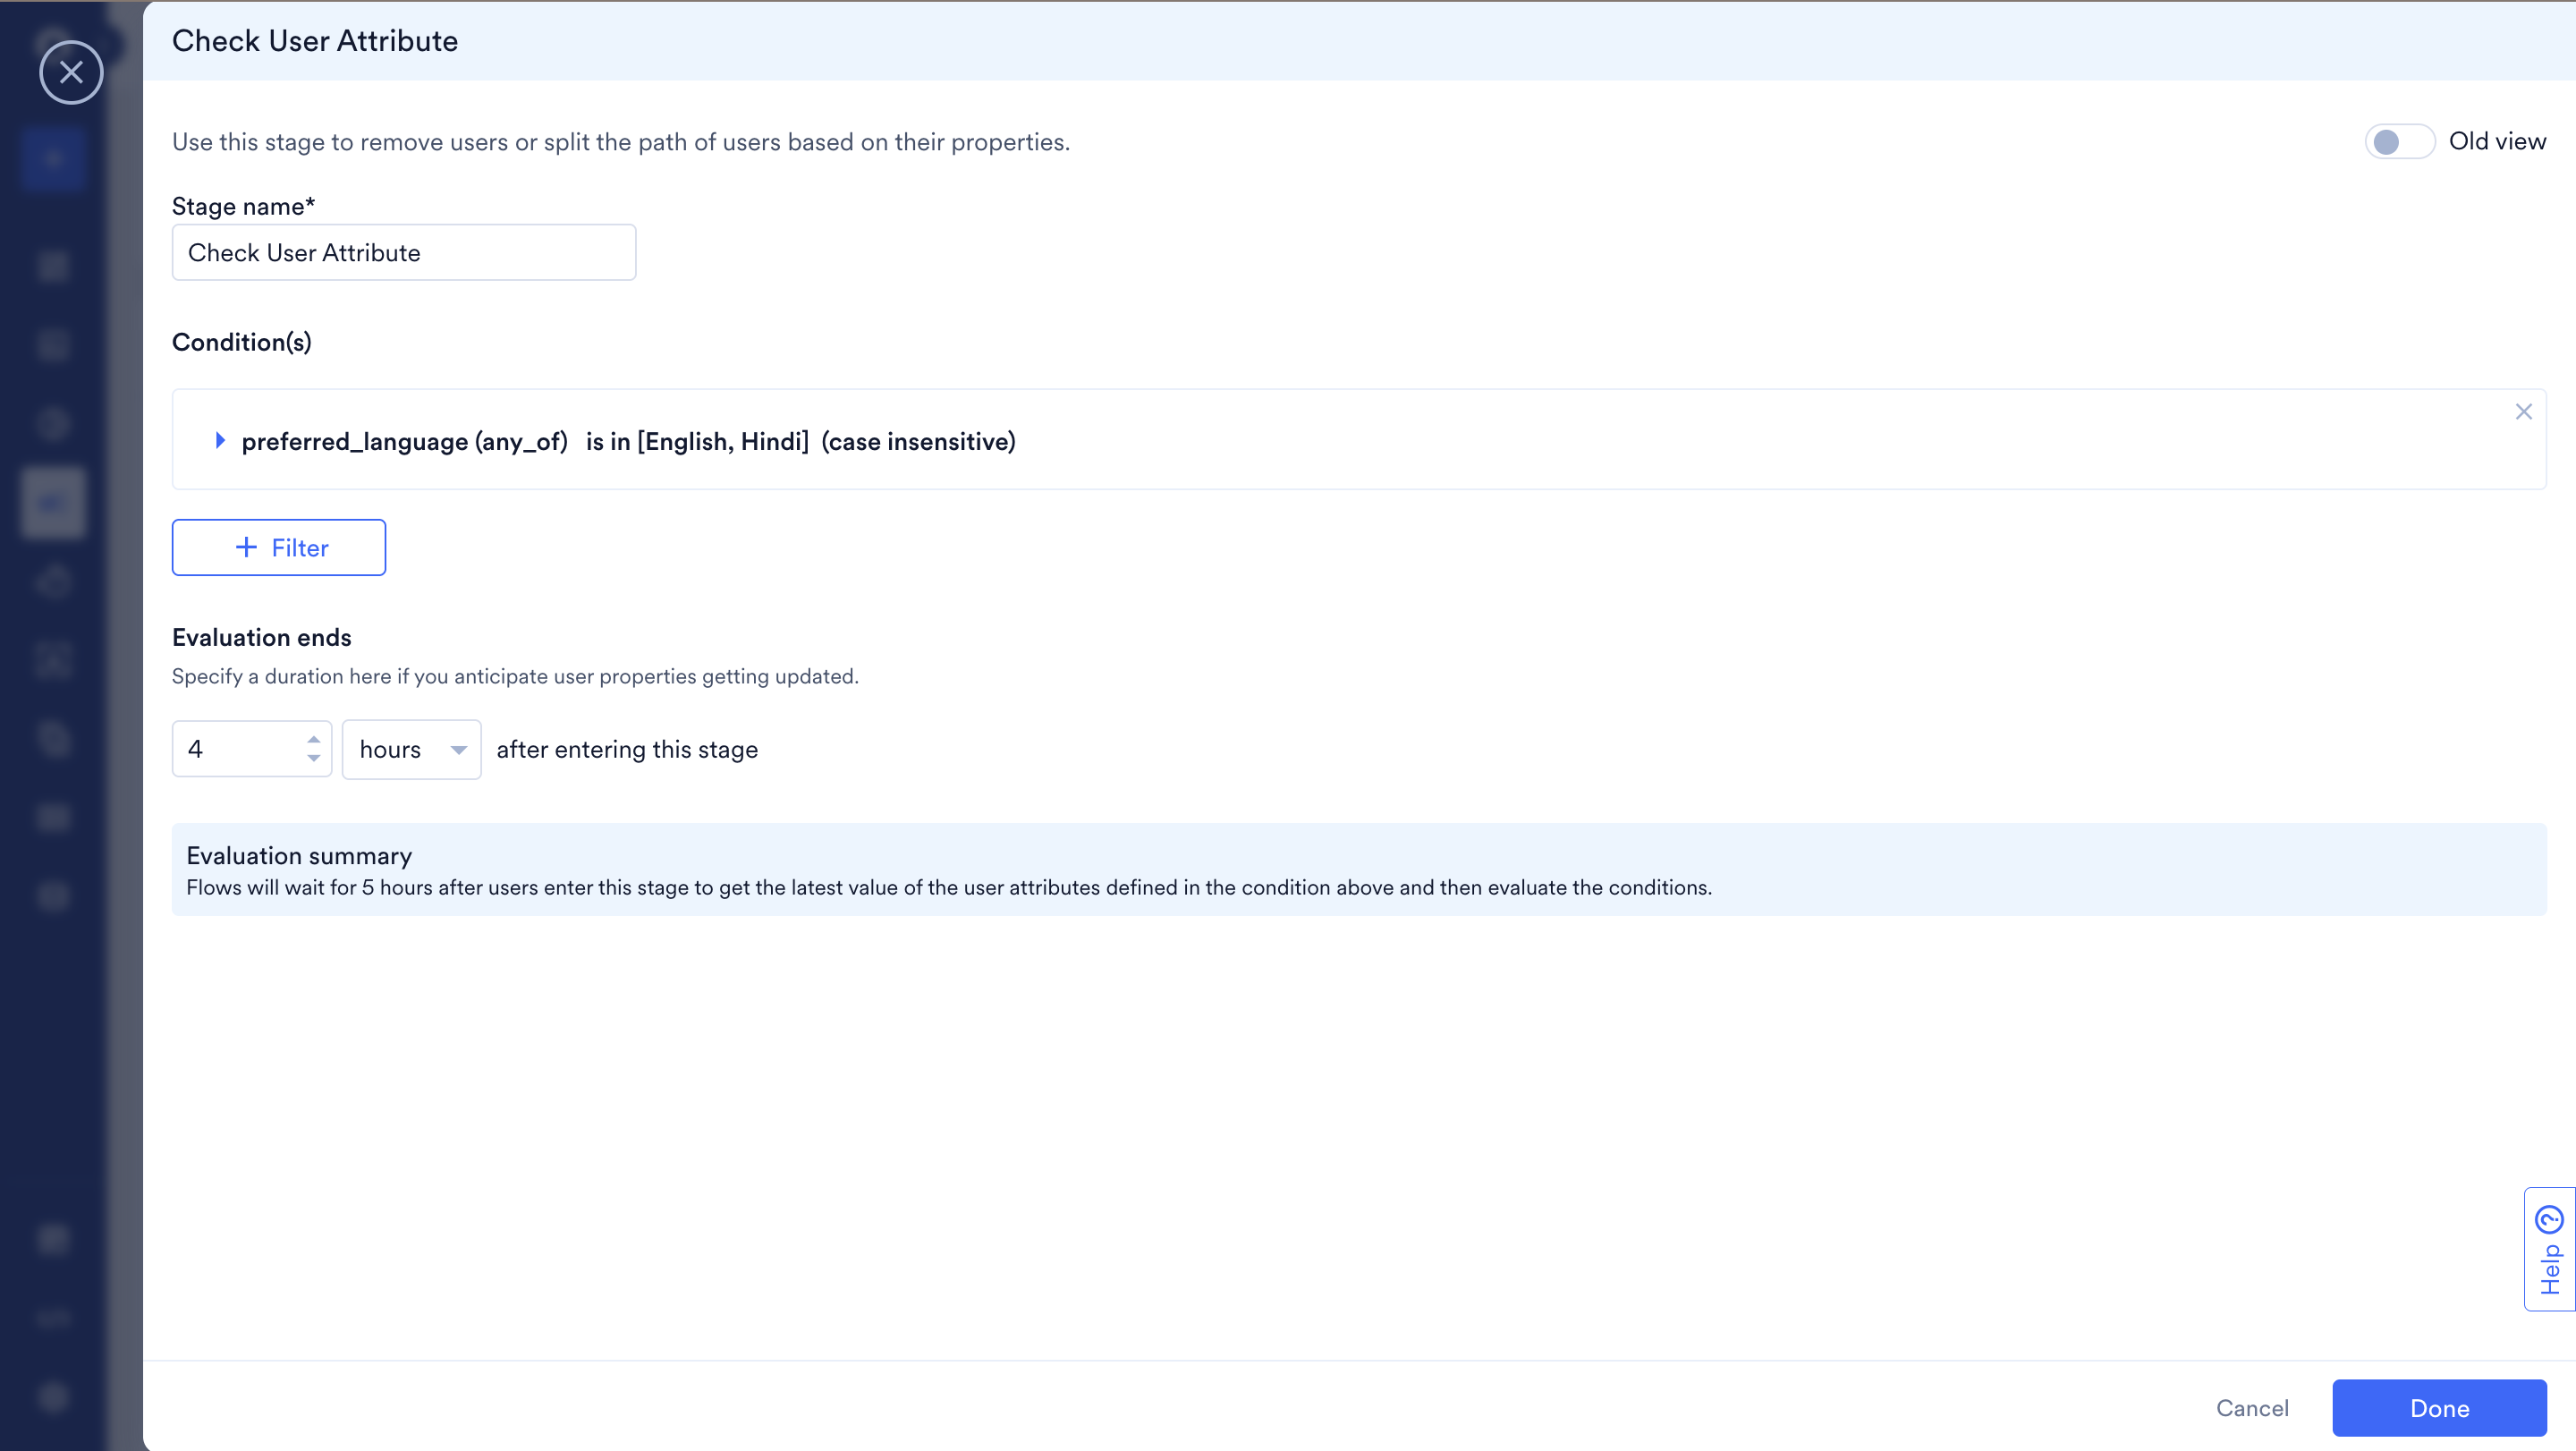Select the duration value field showing 4
The height and width of the screenshot is (1451, 2576).
235,748
